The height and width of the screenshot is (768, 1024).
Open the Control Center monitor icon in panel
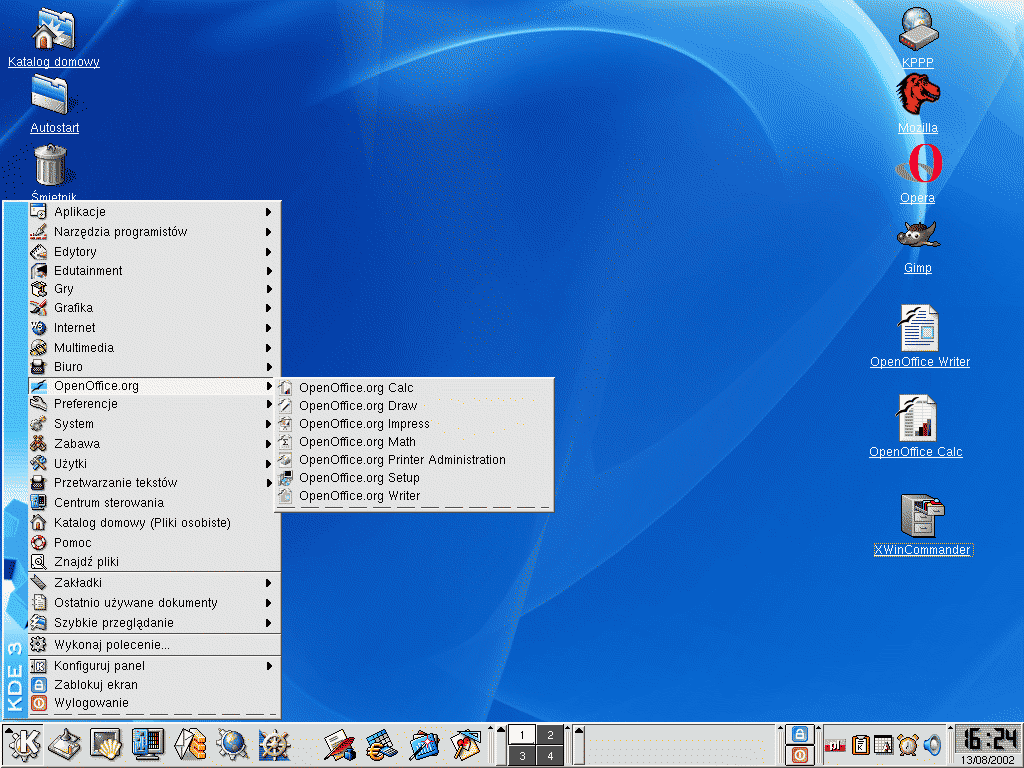(x=148, y=744)
